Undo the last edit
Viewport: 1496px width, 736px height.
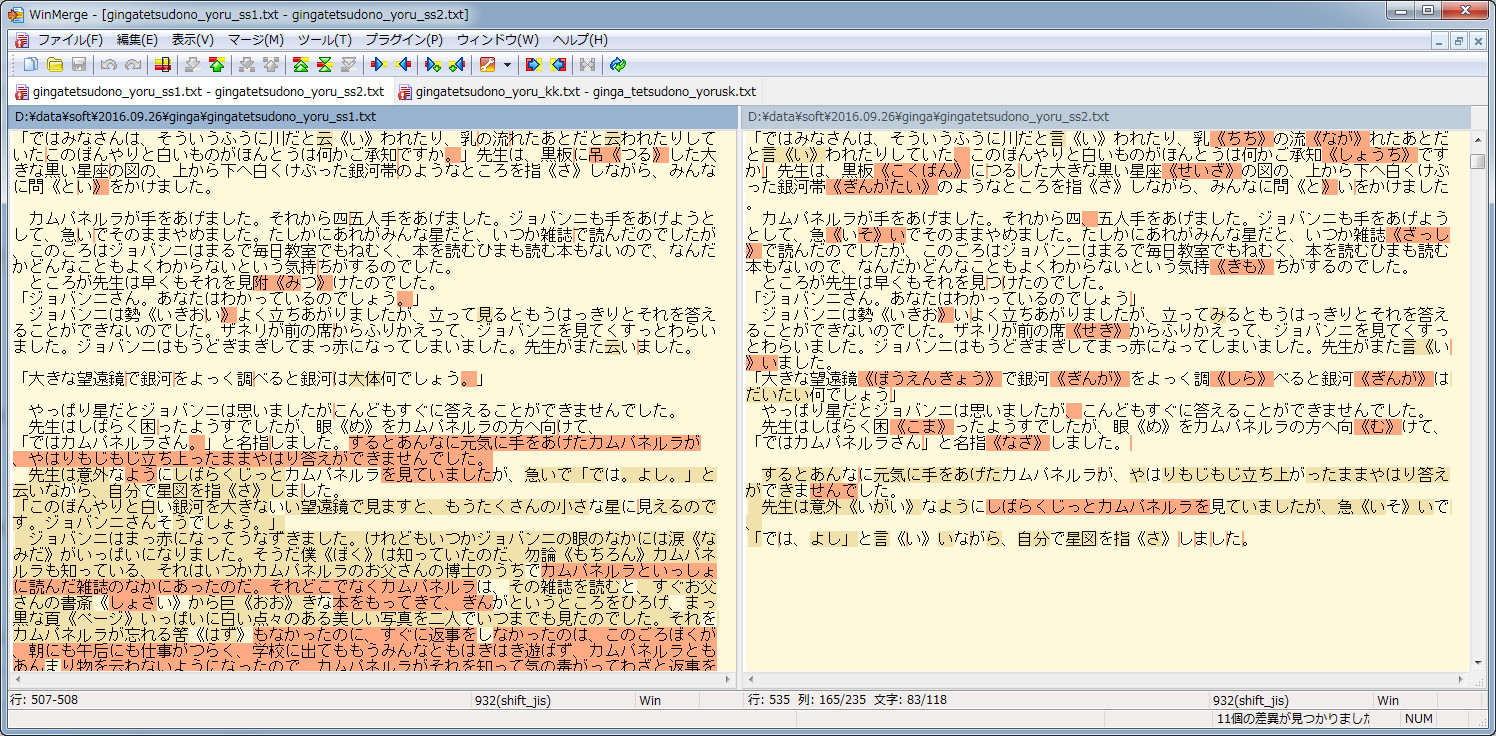[x=109, y=64]
